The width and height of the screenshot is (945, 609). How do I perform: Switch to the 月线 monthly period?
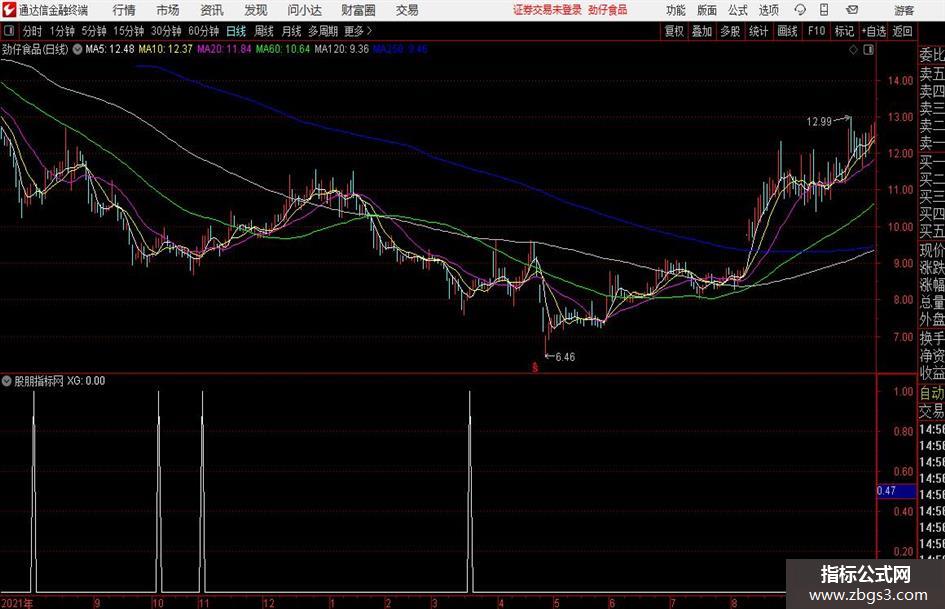(291, 31)
